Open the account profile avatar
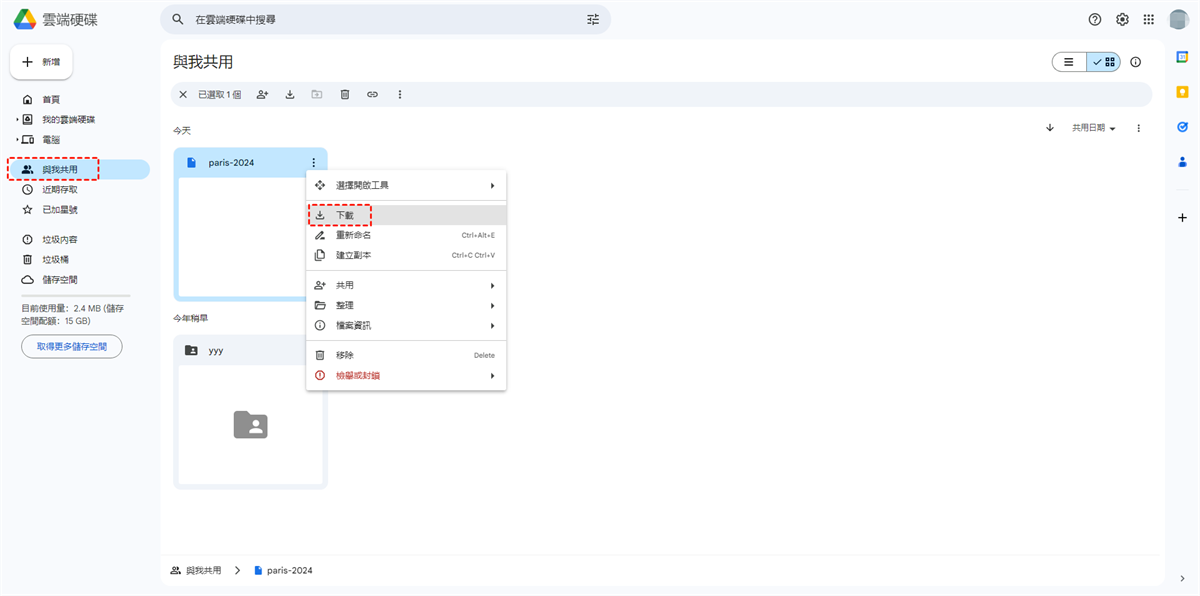Screen dimensions: 1200x596 coord(1178,19)
